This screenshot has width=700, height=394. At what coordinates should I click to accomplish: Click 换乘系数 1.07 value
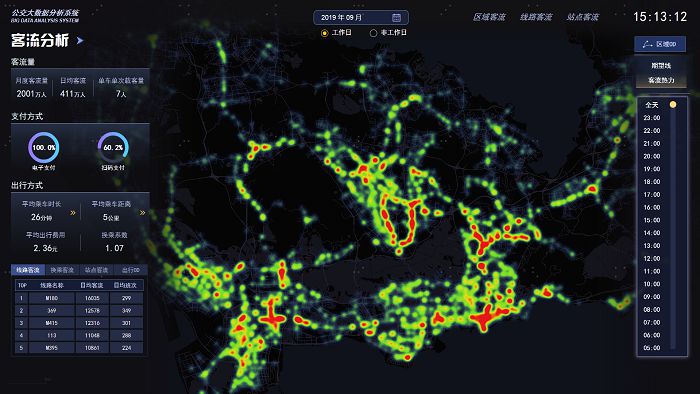click(x=114, y=248)
